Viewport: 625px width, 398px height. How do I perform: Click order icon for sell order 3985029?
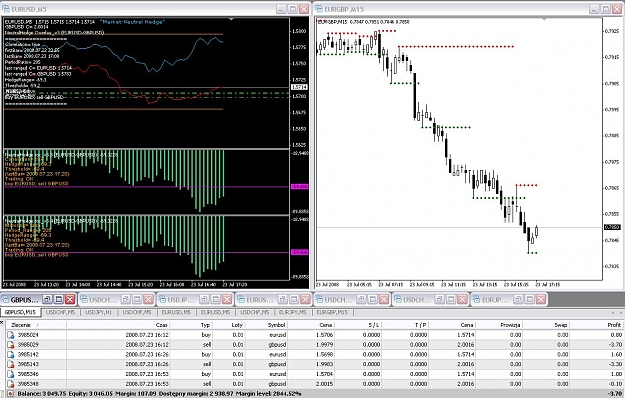10,345
